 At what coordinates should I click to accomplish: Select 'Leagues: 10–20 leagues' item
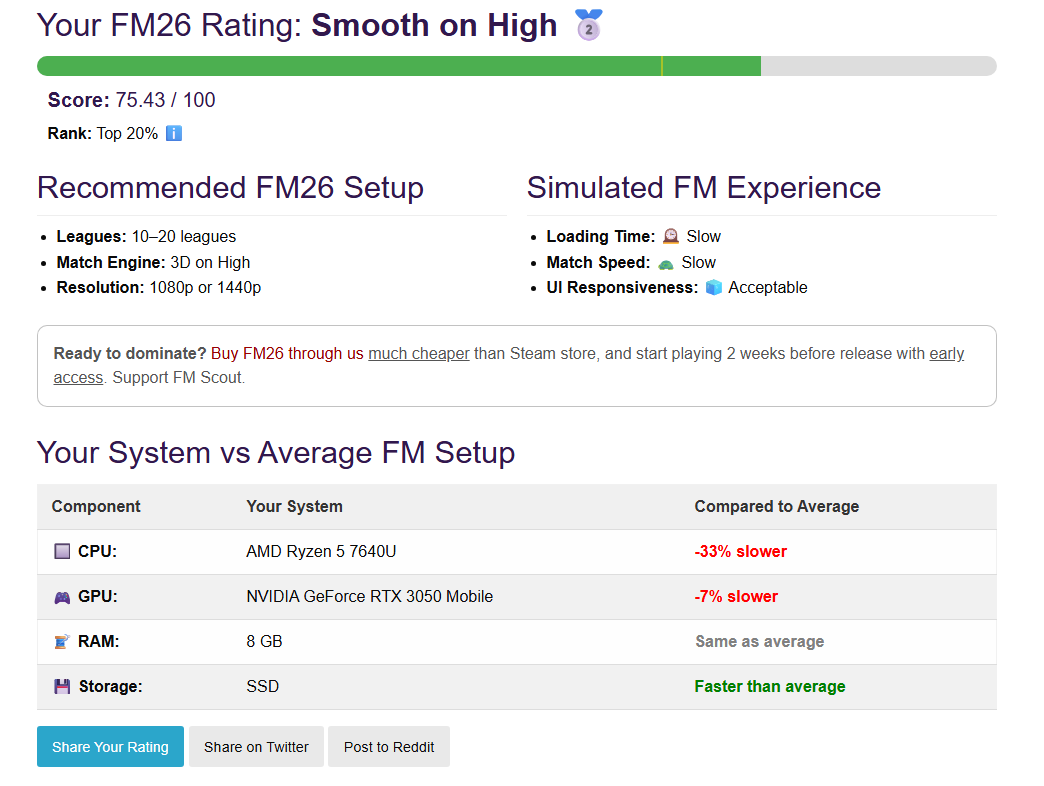point(146,236)
